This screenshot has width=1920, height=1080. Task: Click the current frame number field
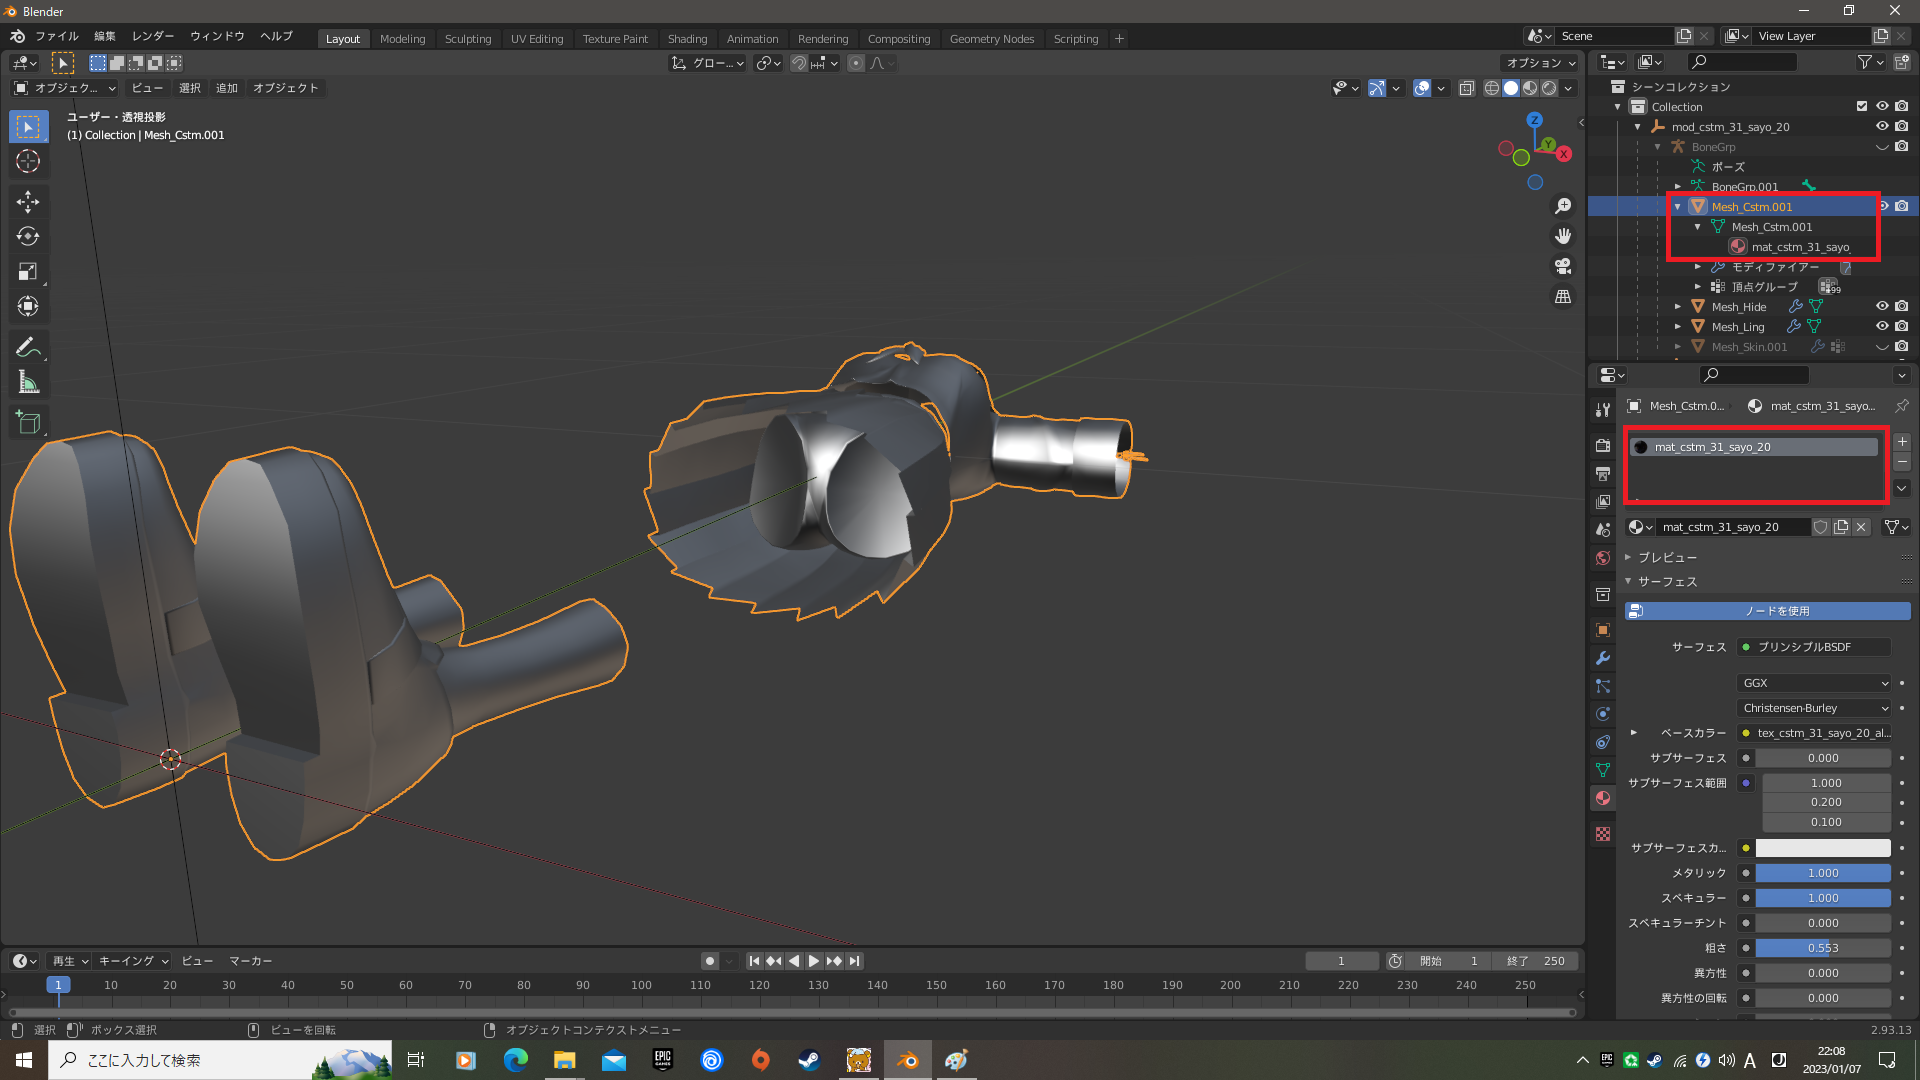coord(1342,961)
